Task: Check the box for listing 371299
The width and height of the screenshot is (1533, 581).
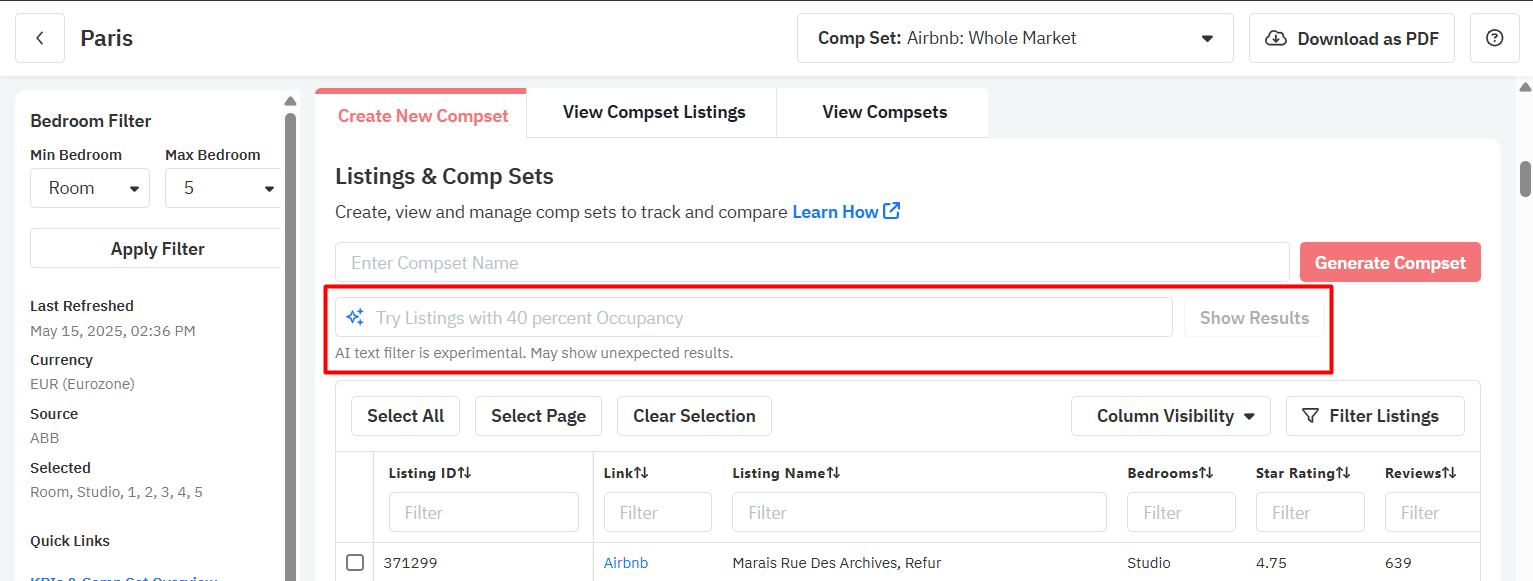Action: (x=355, y=563)
